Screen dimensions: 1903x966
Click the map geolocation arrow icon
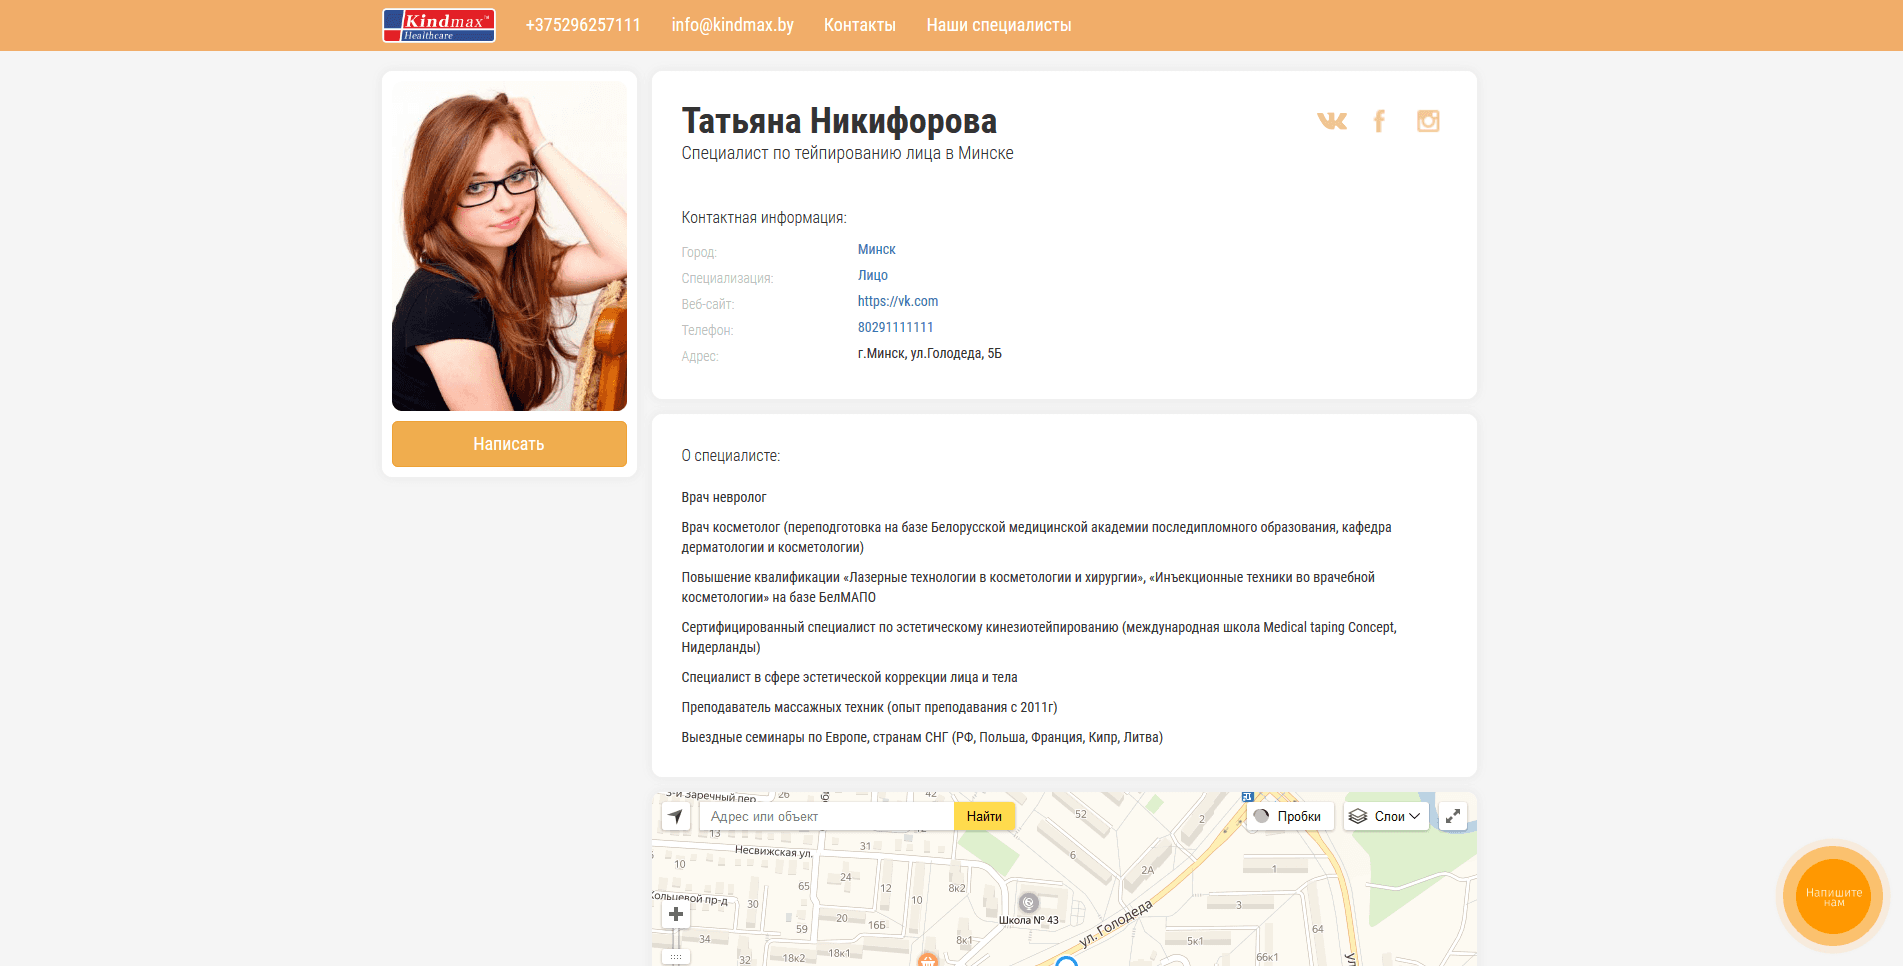676,816
